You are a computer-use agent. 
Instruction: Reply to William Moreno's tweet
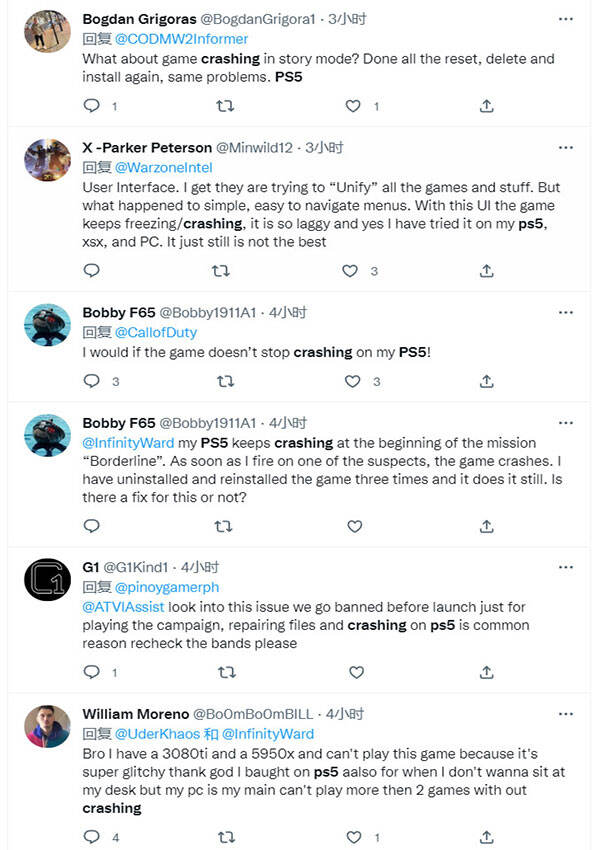[x=92, y=836]
